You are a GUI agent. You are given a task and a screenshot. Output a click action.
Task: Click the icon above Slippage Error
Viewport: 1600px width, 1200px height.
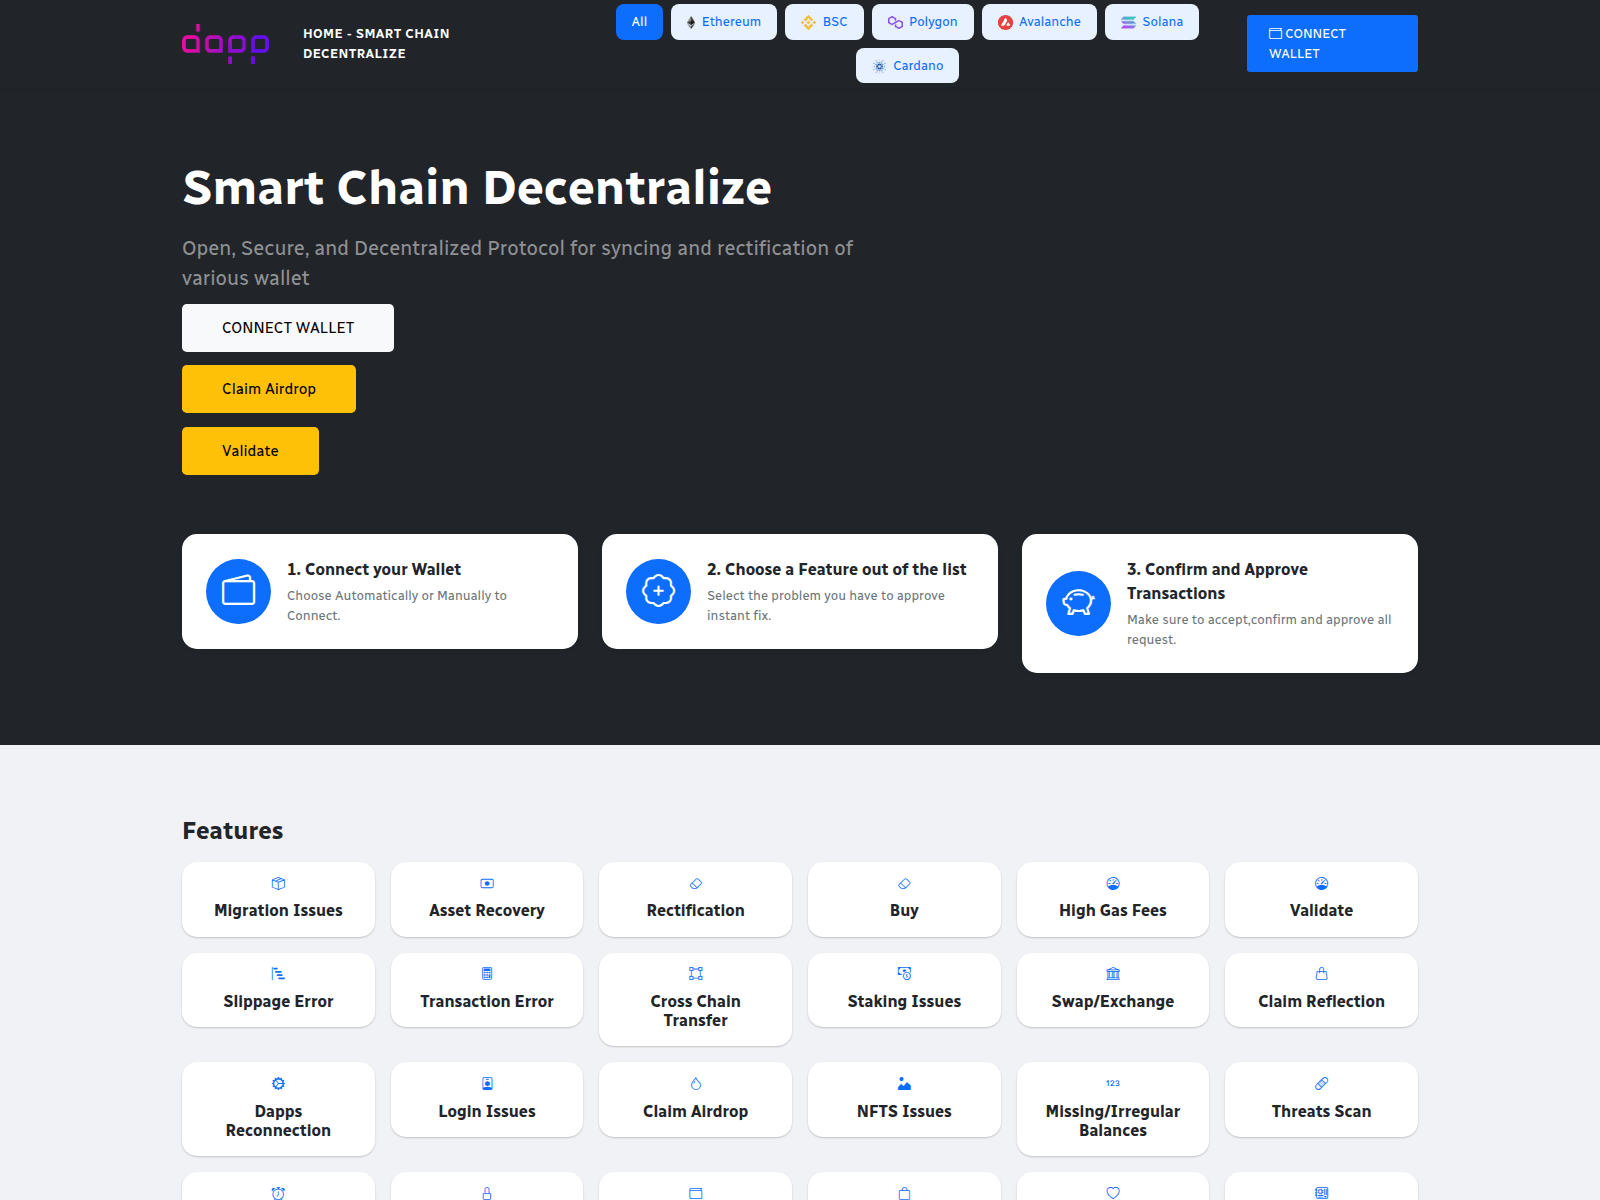[x=278, y=973]
